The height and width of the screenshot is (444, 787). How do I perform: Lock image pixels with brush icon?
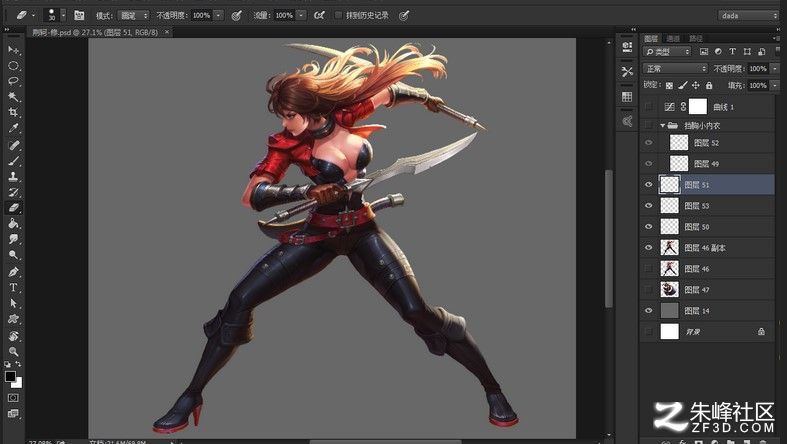682,85
